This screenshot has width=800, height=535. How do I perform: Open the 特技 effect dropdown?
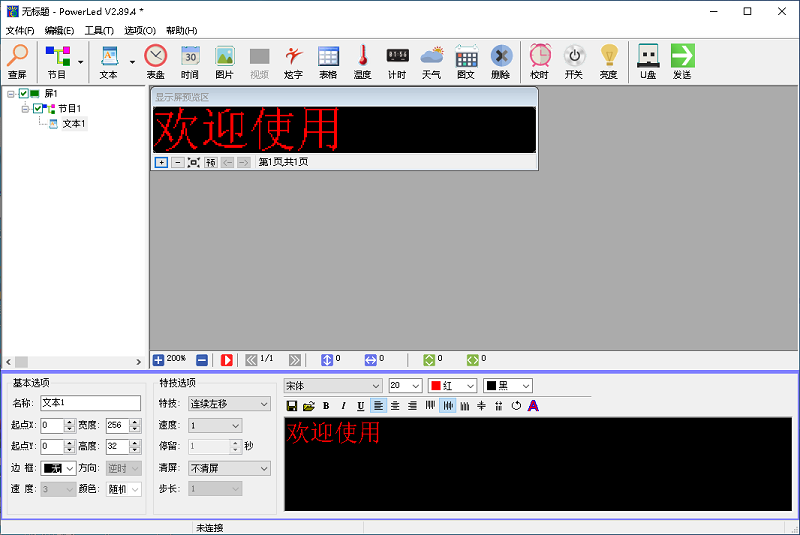[229, 403]
